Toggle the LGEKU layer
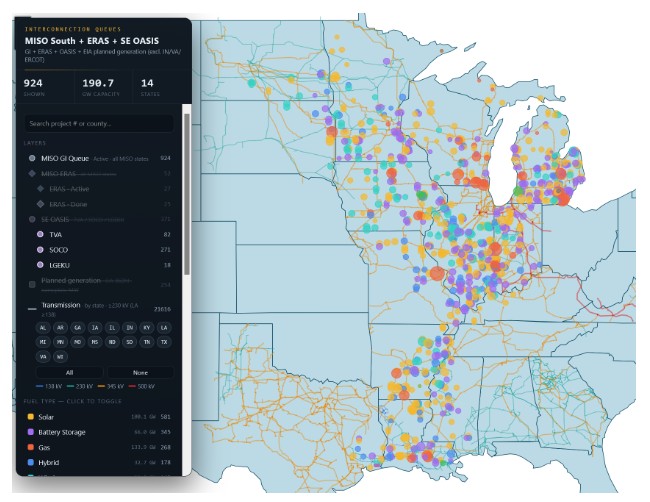 pyautogui.click(x=103, y=265)
